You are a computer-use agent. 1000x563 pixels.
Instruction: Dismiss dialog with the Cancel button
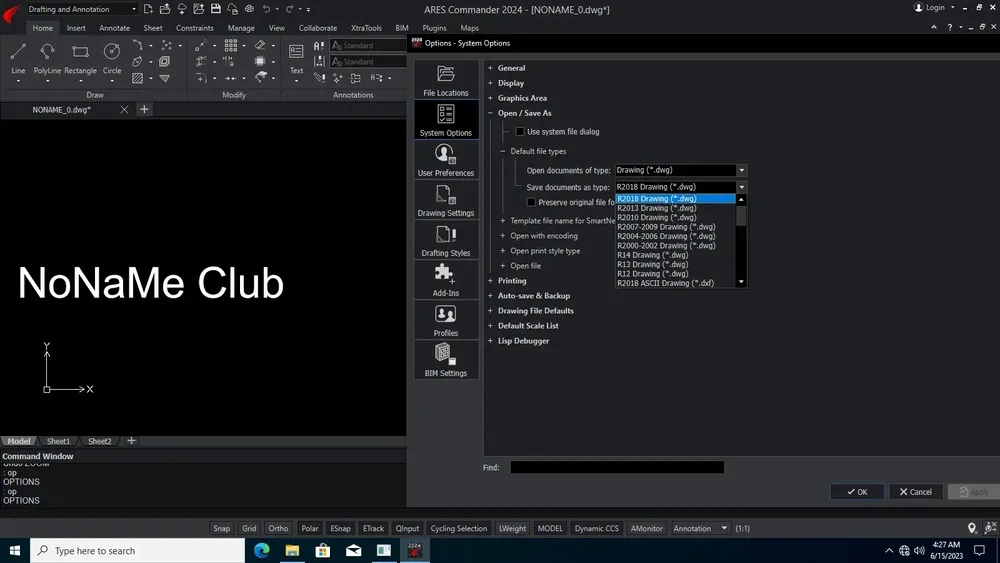click(916, 492)
